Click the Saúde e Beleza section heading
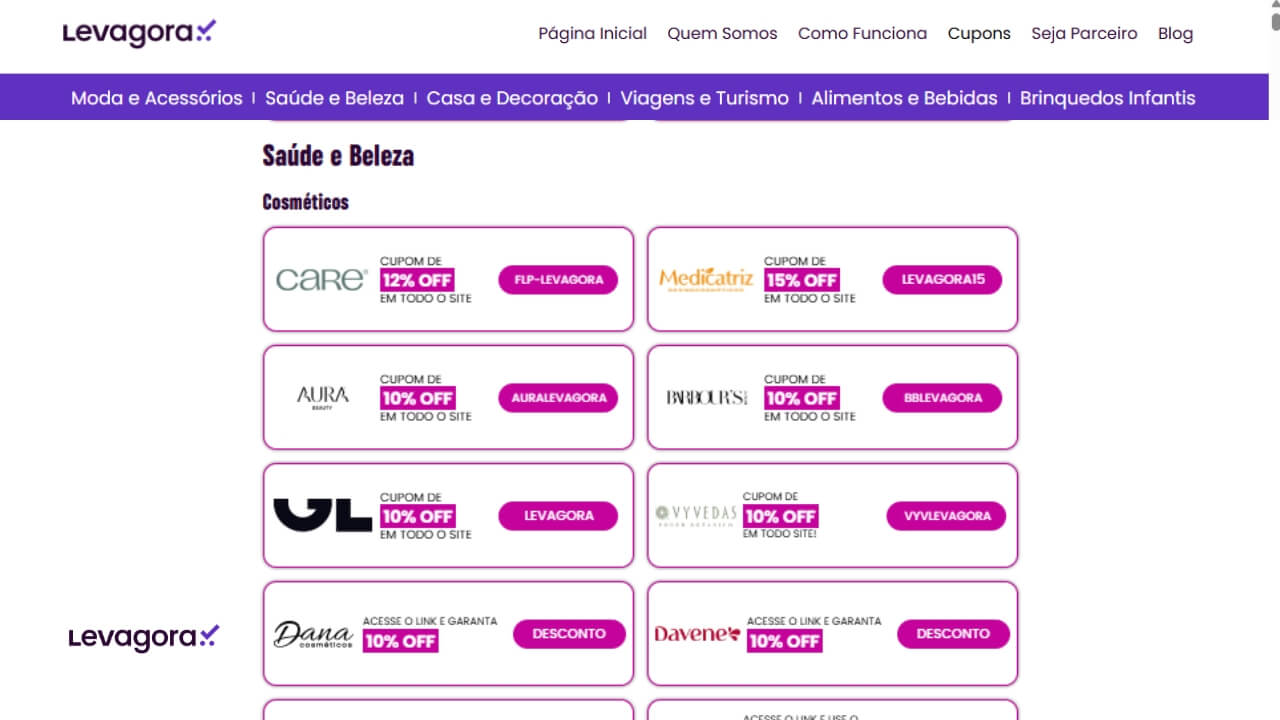Screen dimensions: 1280x720 [338, 156]
